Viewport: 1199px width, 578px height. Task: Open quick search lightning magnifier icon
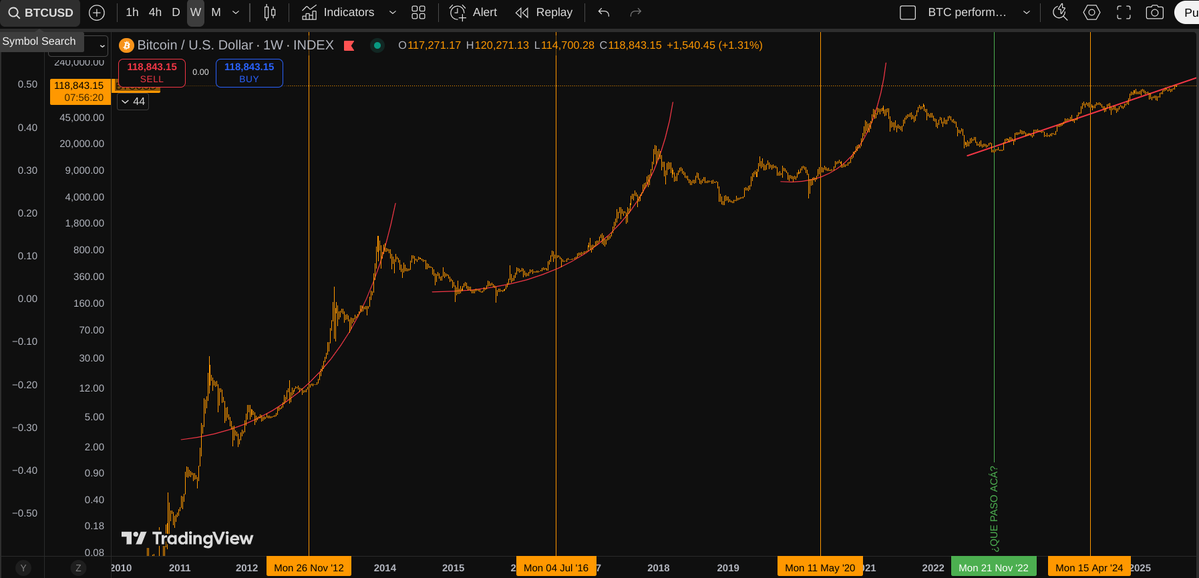1060,12
